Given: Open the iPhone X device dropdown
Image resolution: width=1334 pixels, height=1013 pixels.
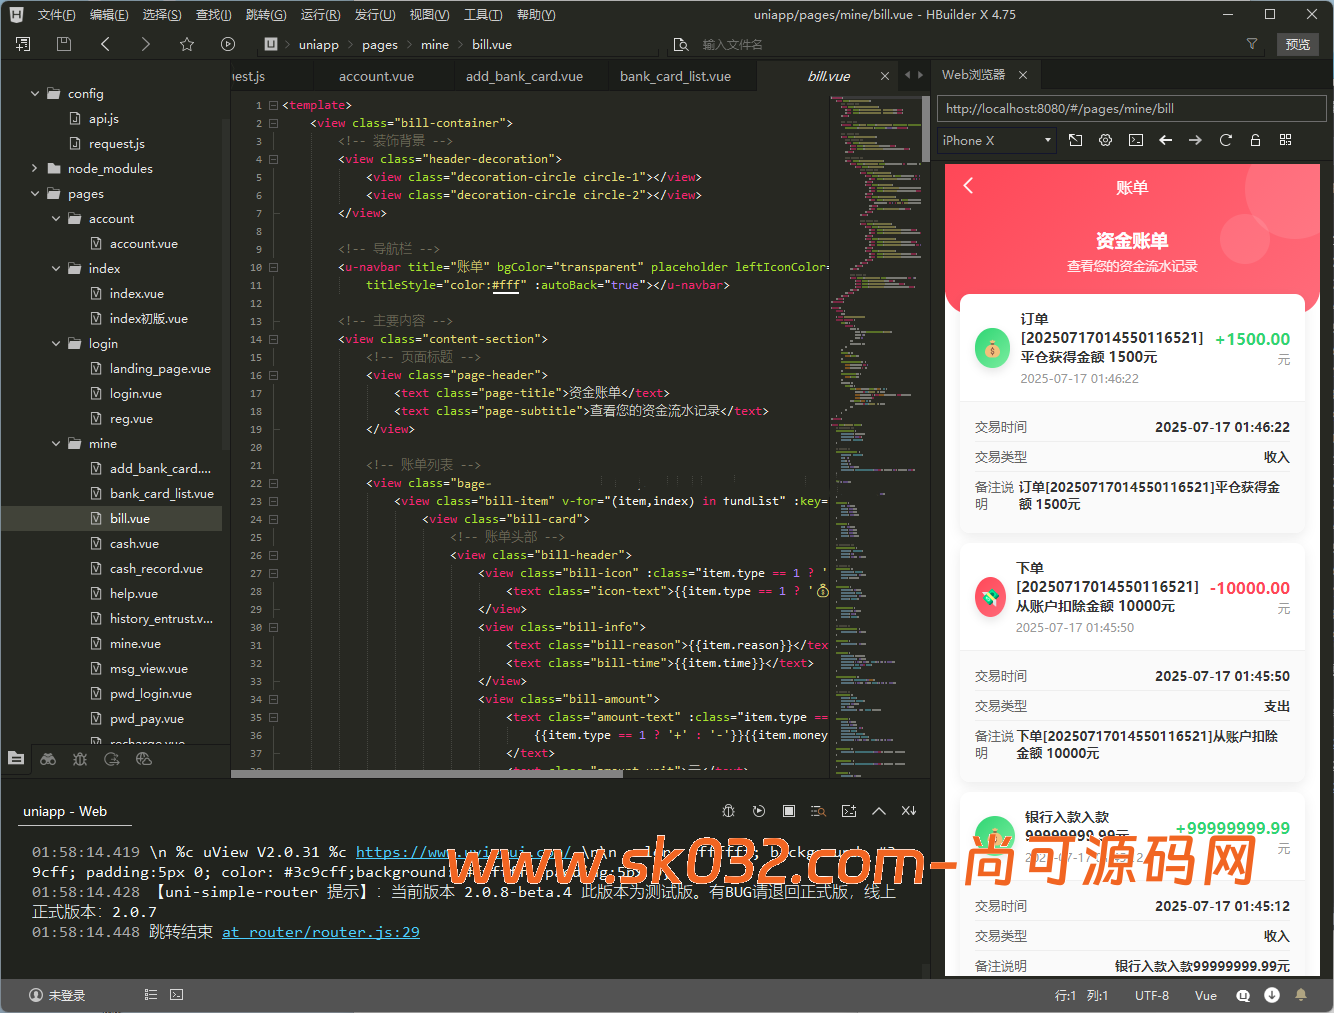Looking at the screenshot, I should [x=997, y=140].
